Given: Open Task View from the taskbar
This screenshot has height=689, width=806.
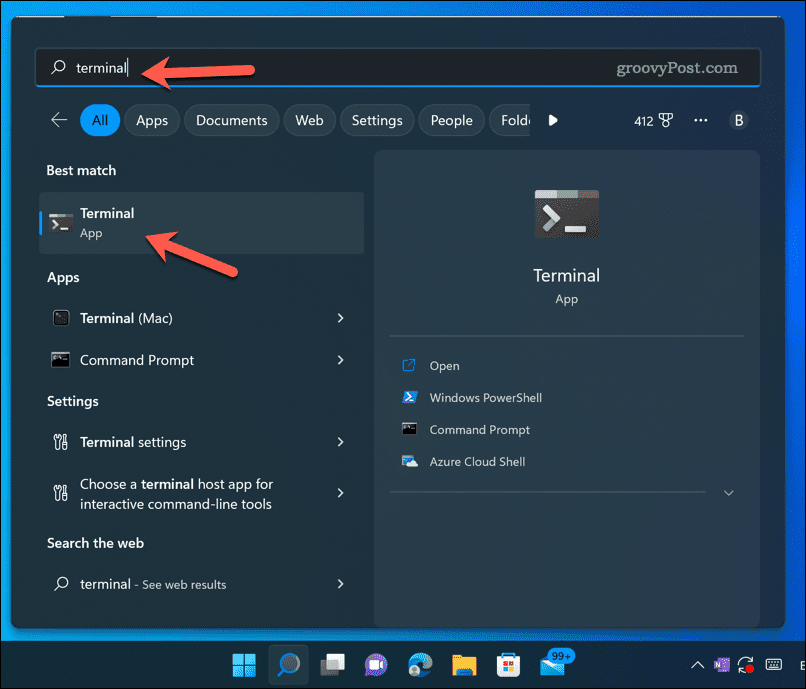Looking at the screenshot, I should point(332,665).
